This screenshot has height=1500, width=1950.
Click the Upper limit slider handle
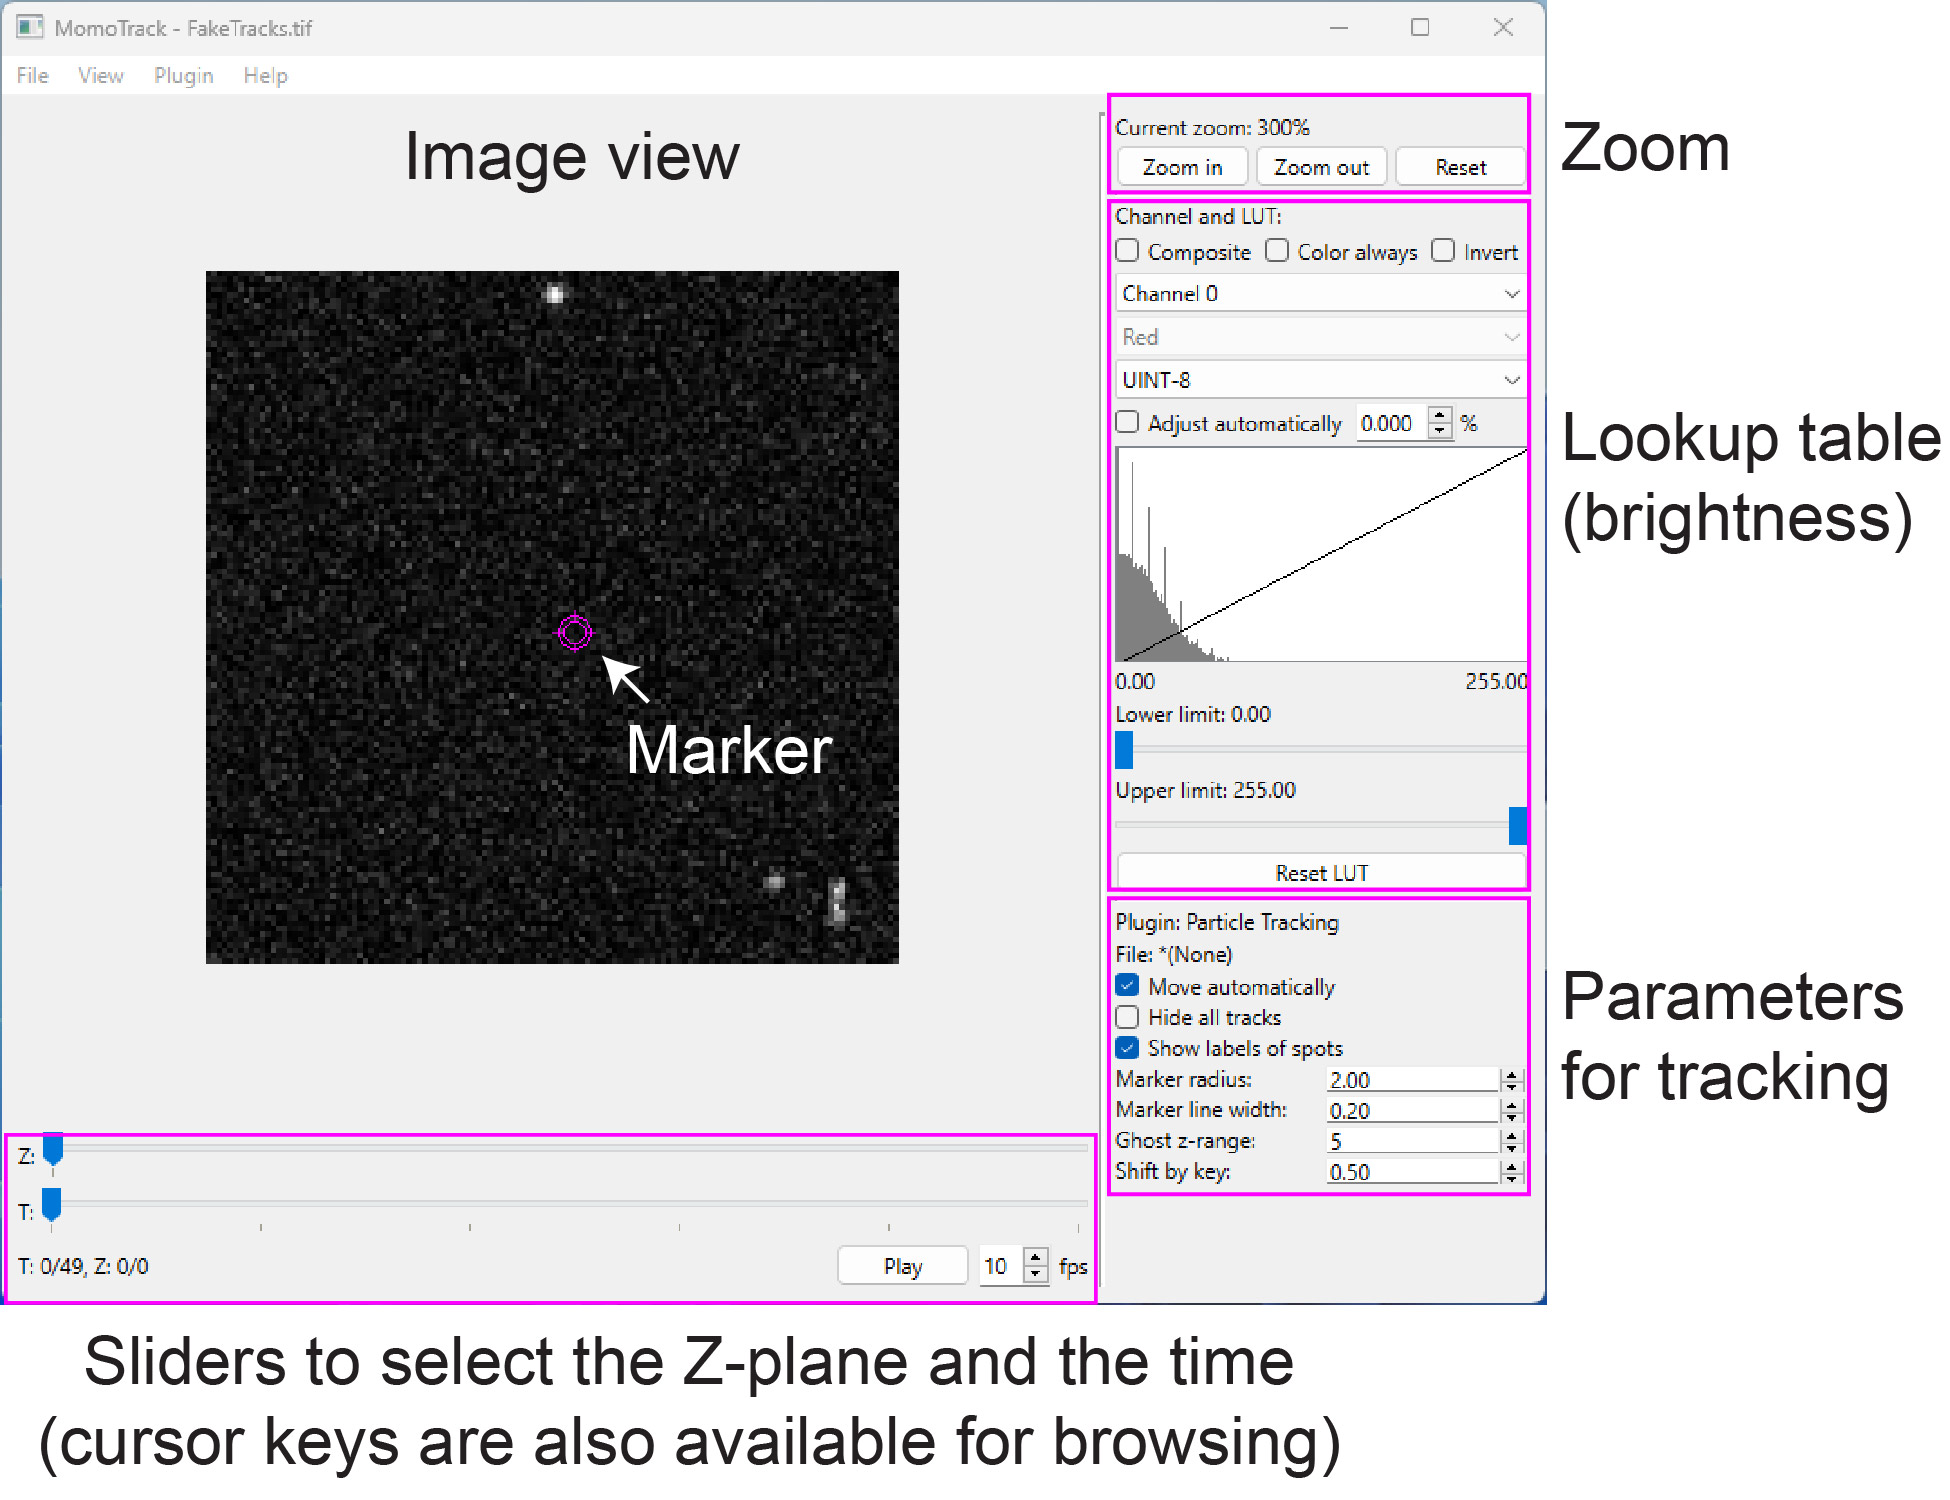click(x=1517, y=826)
